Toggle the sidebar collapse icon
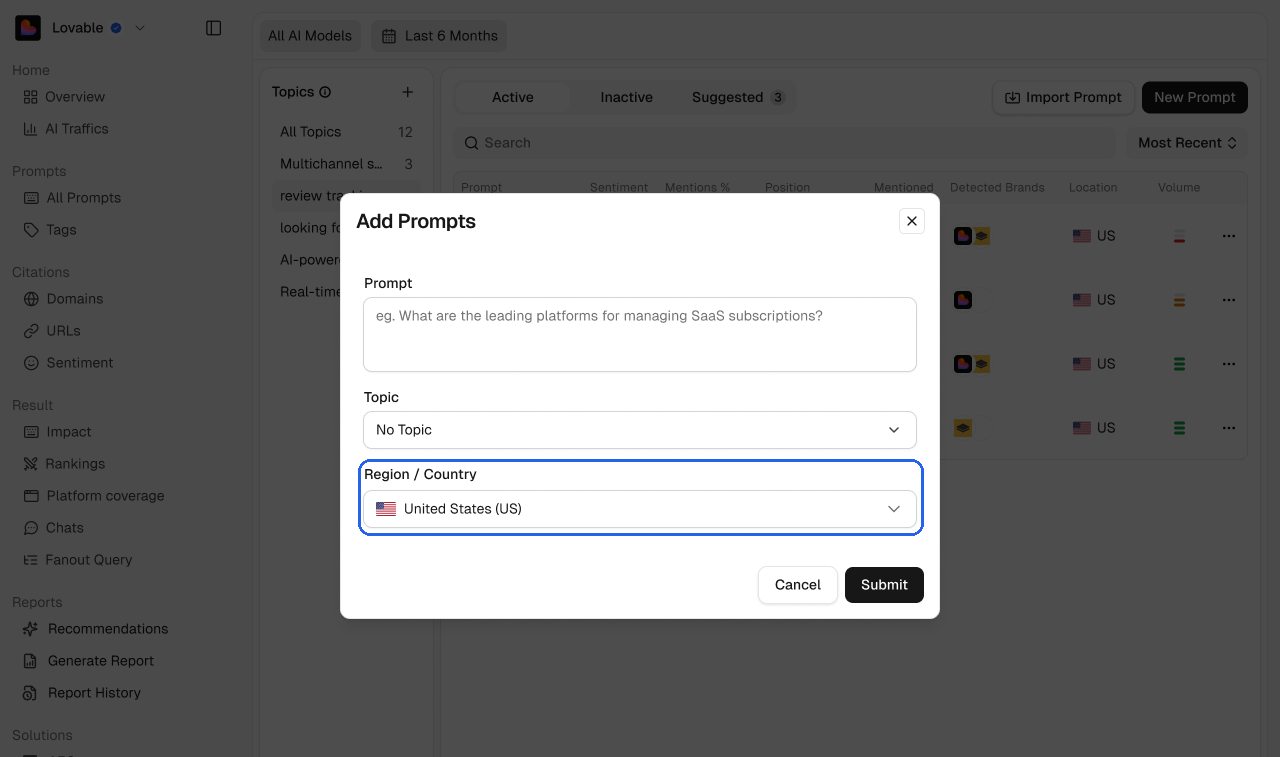The width and height of the screenshot is (1280, 757). pos(213,28)
